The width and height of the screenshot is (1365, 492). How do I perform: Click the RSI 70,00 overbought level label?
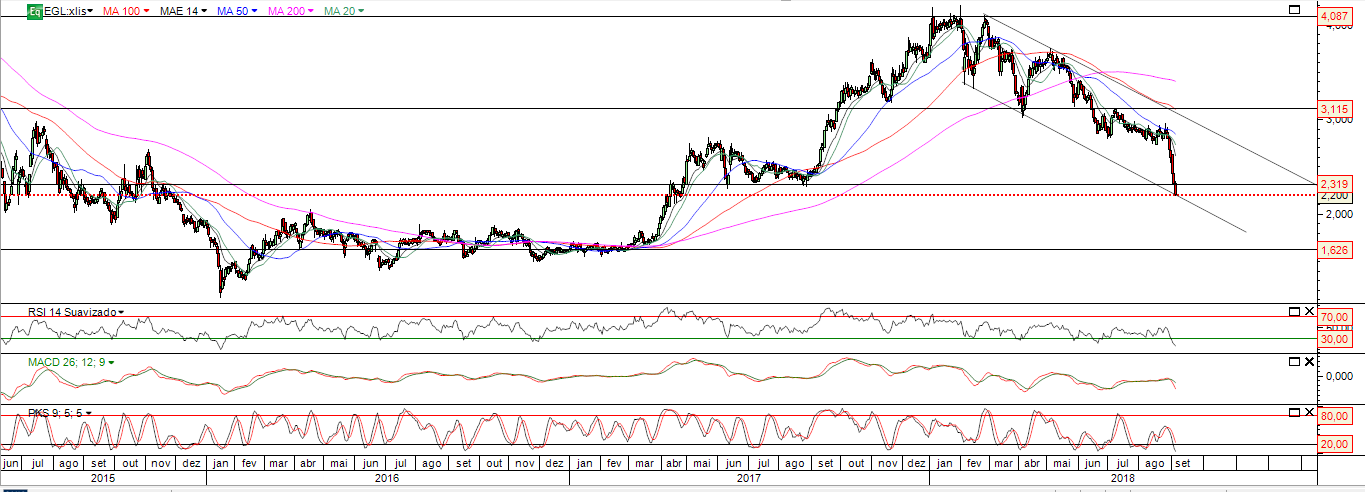(1335, 317)
